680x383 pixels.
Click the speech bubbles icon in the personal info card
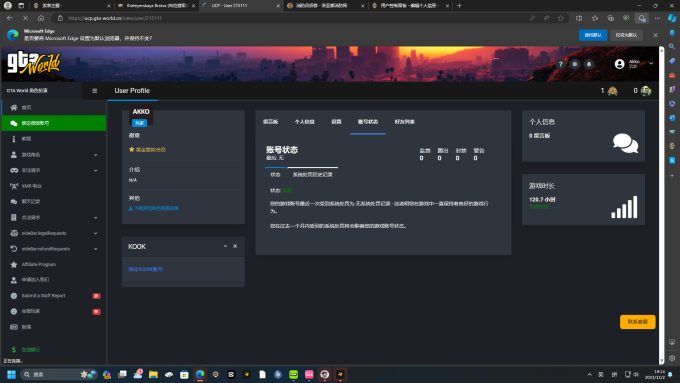point(625,143)
